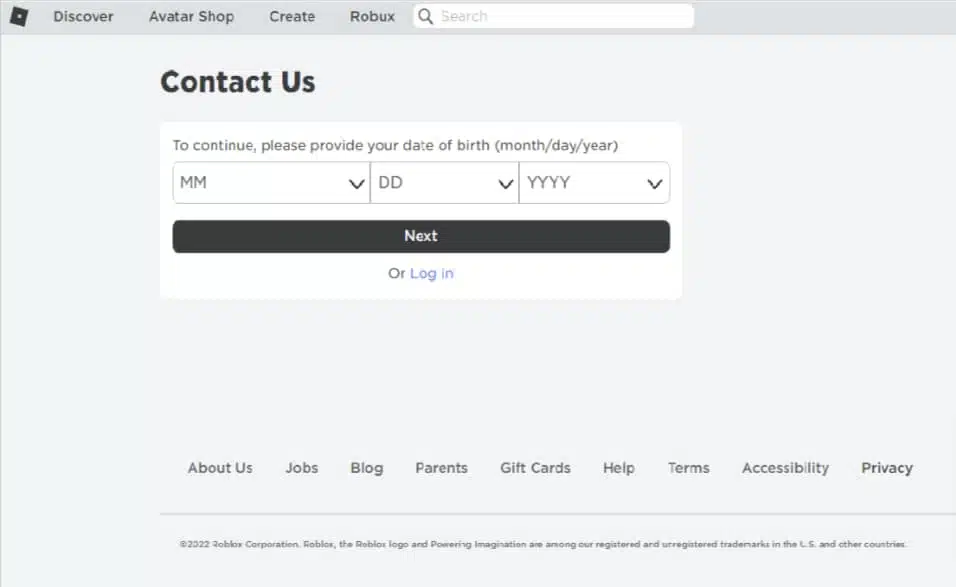
Task: Open the Discover page
Action: point(83,16)
